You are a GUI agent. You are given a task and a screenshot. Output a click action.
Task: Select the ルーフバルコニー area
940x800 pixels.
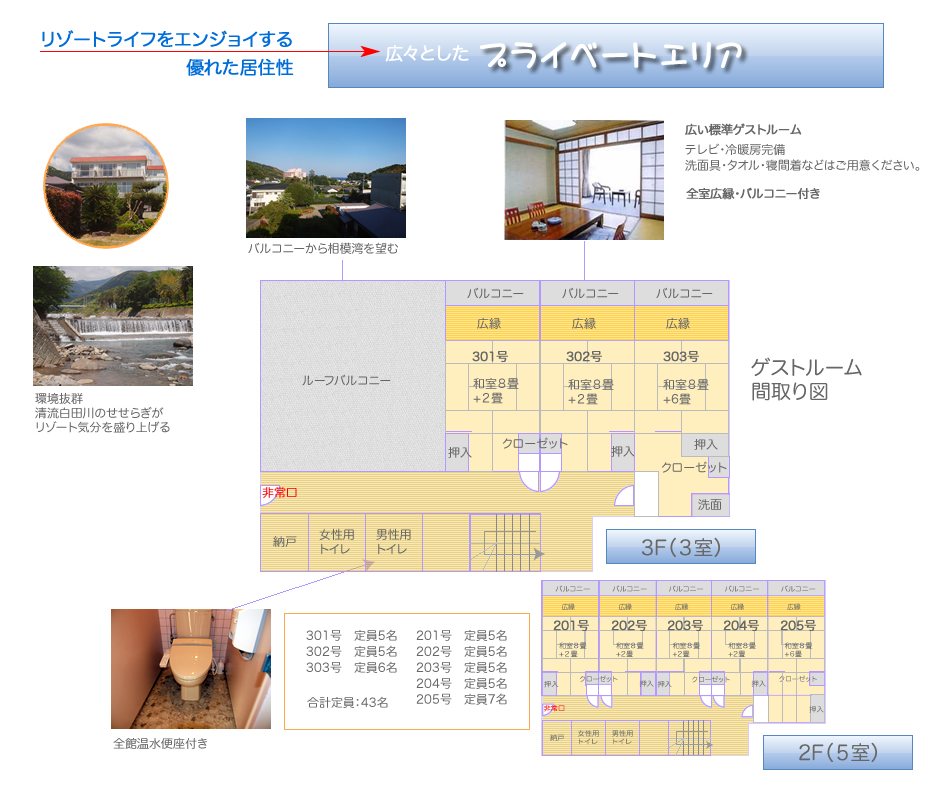[x=347, y=380]
